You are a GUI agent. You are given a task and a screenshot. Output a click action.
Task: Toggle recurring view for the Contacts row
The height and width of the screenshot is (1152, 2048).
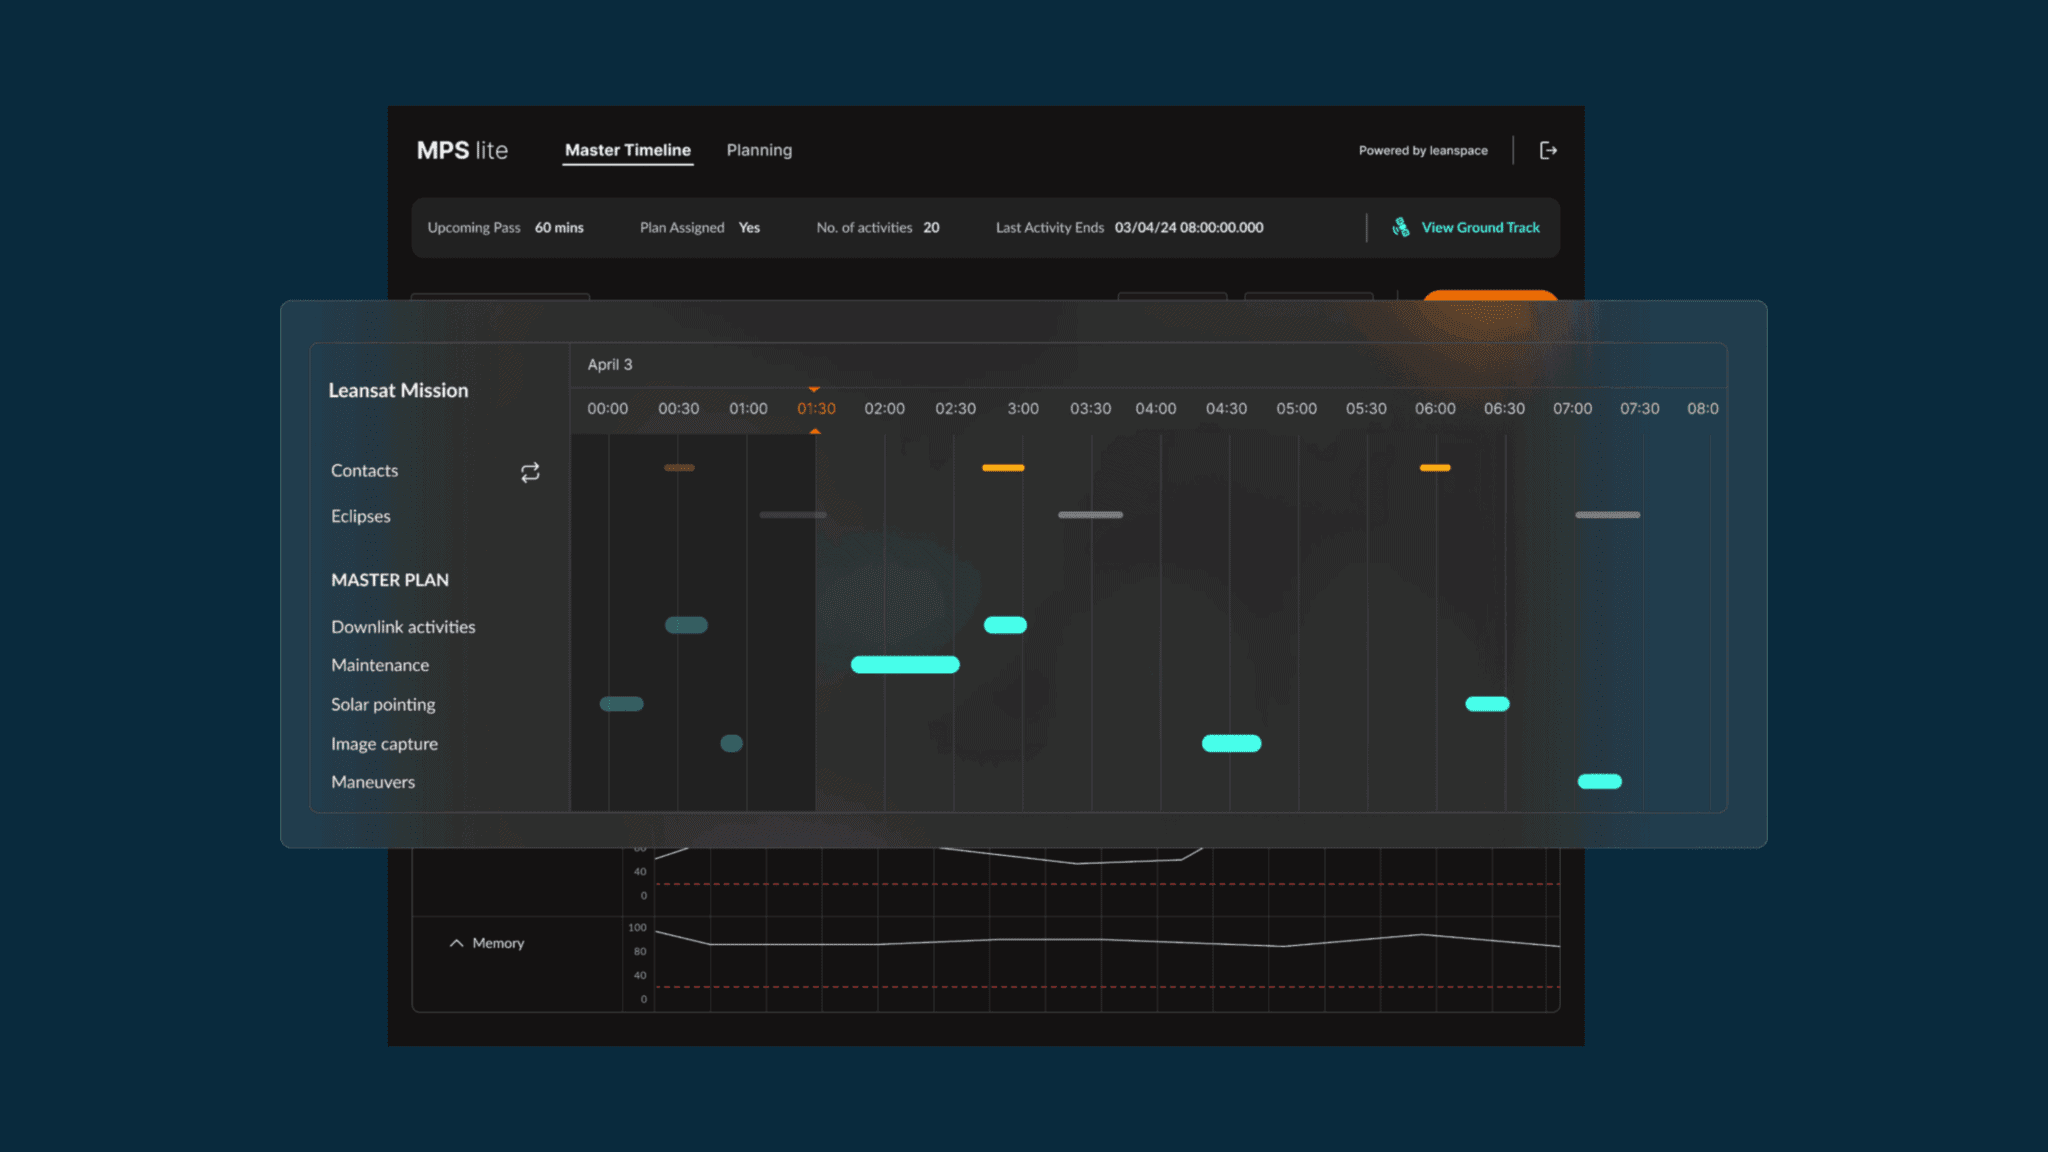[x=530, y=472]
